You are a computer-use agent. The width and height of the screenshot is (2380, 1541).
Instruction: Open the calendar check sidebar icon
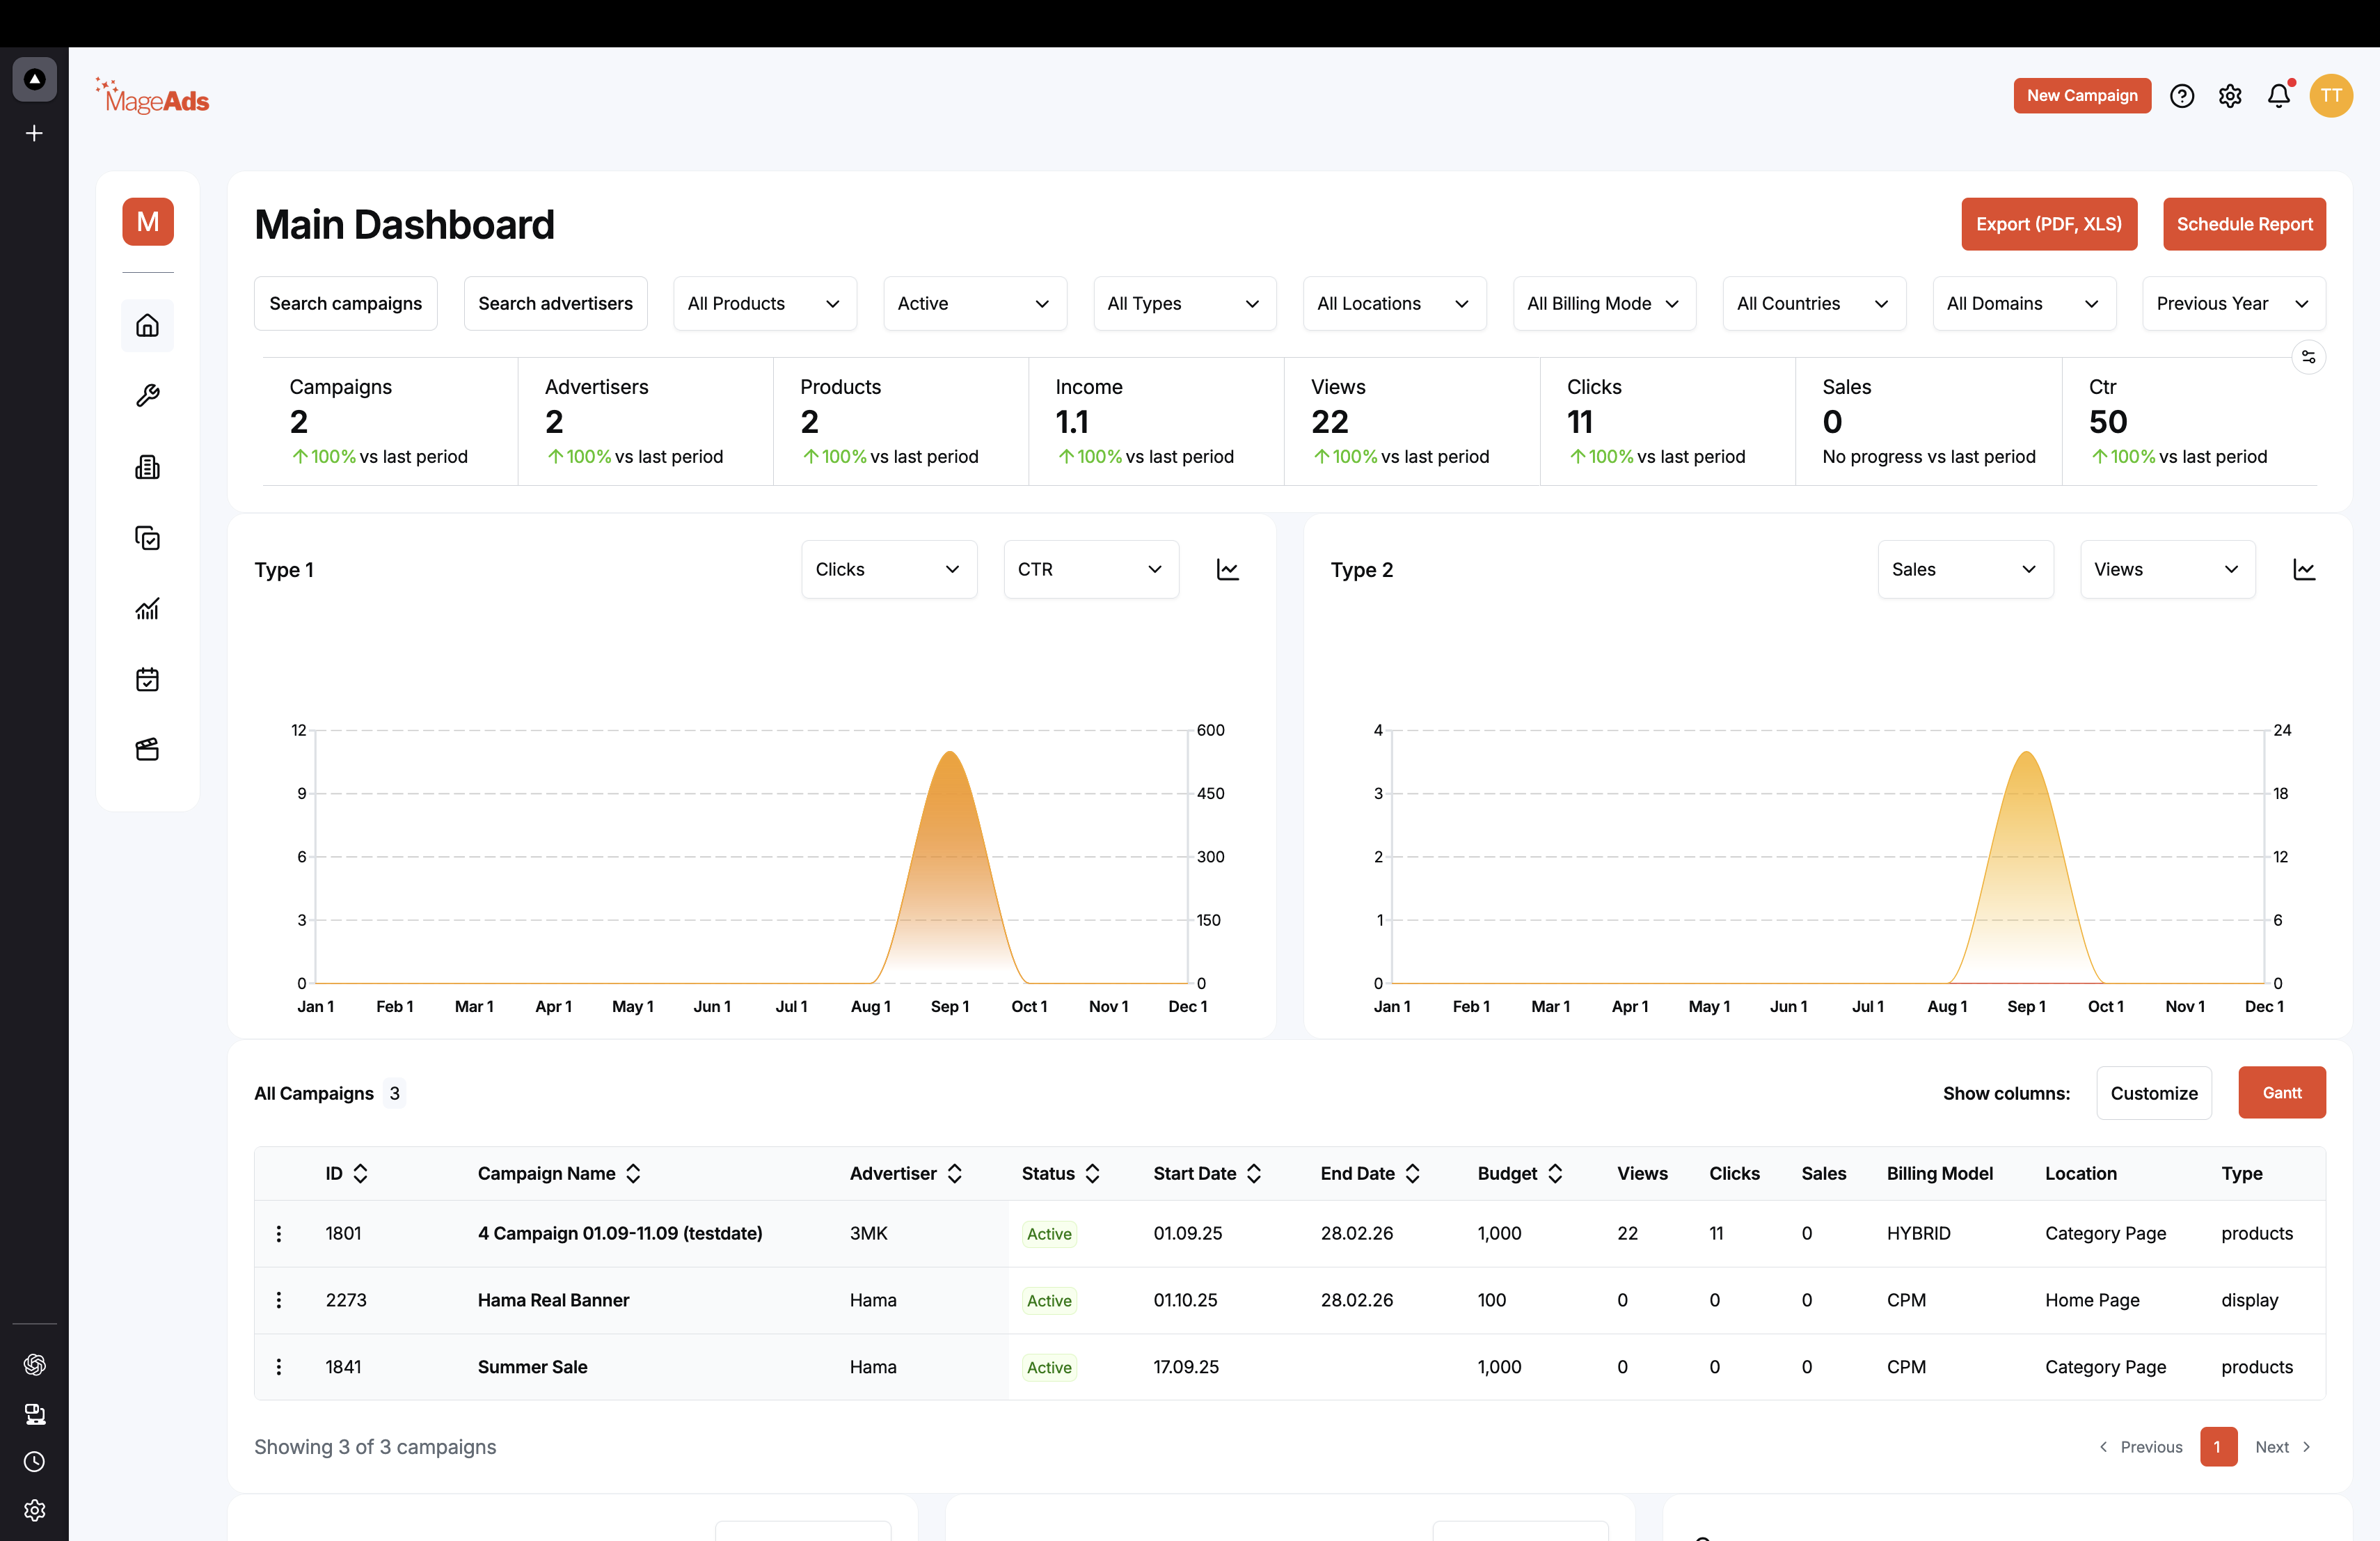[147, 680]
